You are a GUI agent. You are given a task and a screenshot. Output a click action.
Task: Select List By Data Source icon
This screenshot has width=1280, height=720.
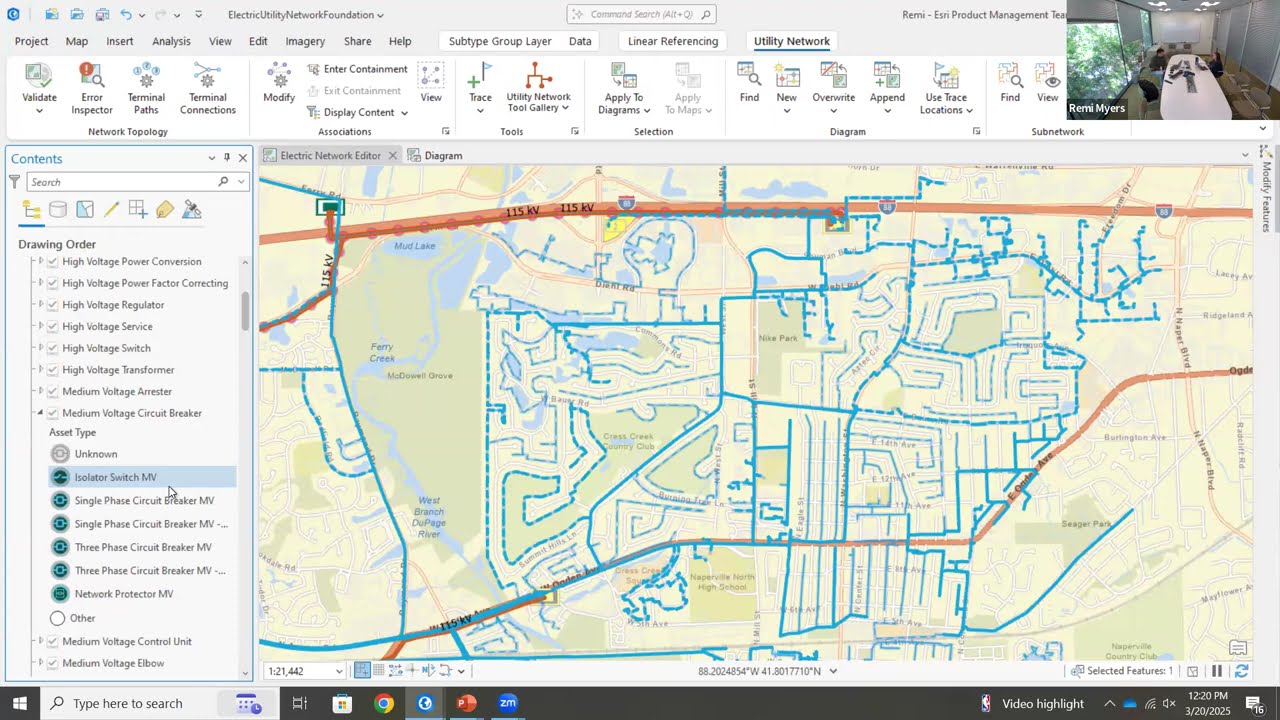(58, 209)
